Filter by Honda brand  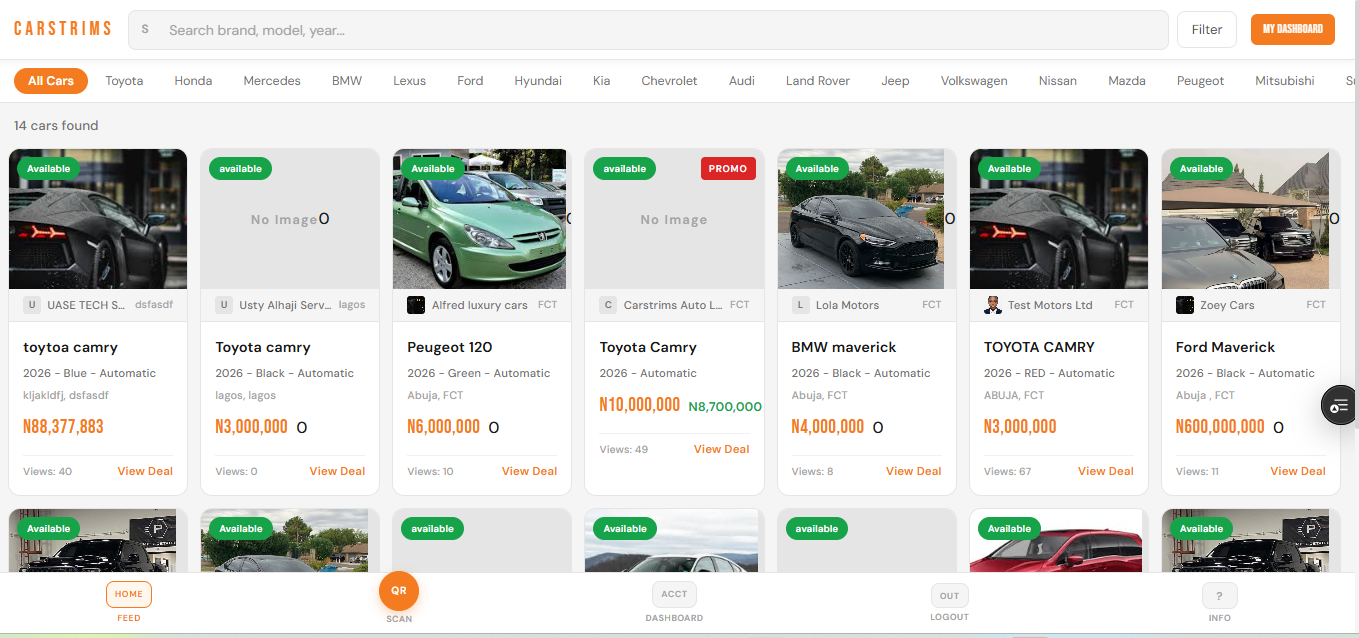(193, 81)
